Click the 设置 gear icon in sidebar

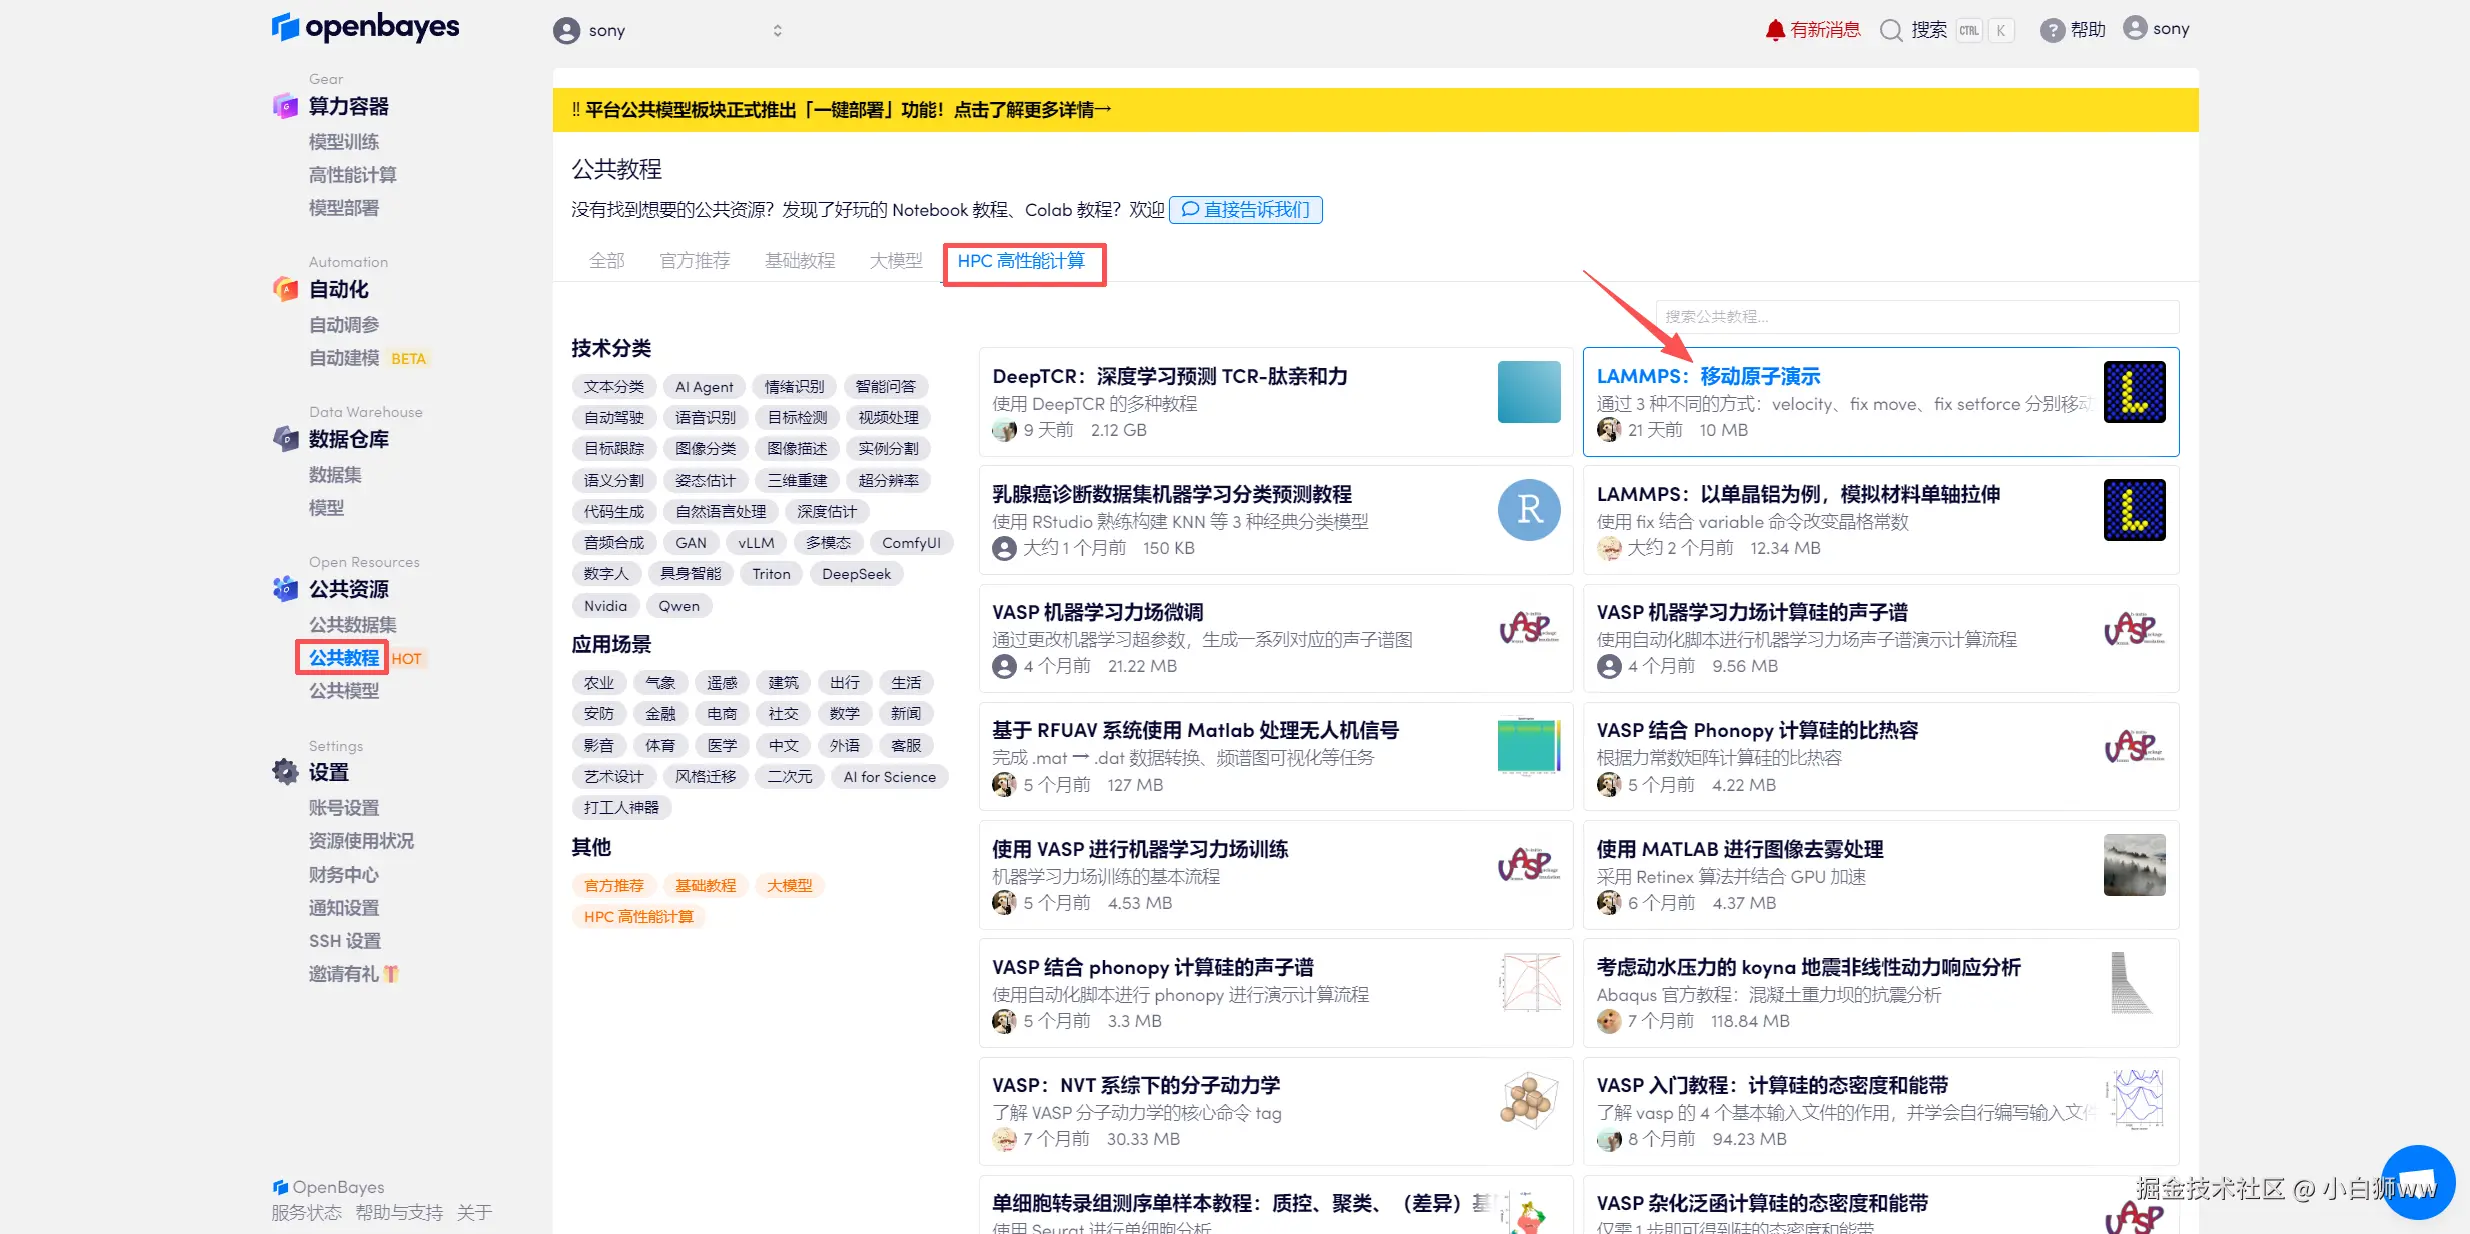pos(285,772)
